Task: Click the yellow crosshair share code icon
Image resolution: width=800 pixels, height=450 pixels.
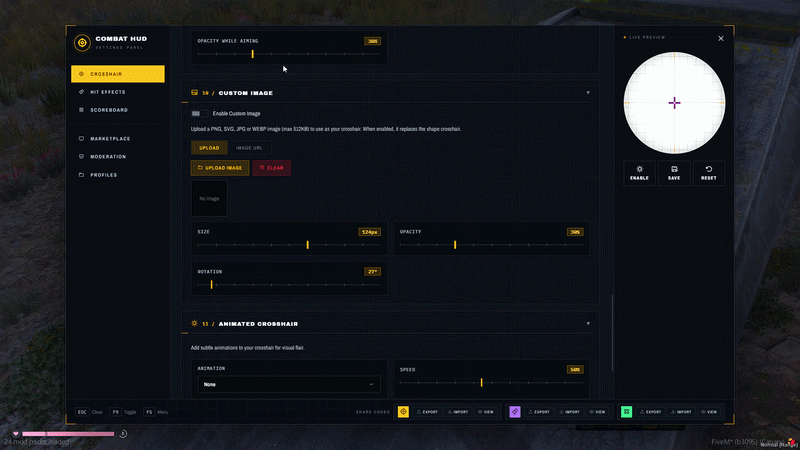Action: 403,412
